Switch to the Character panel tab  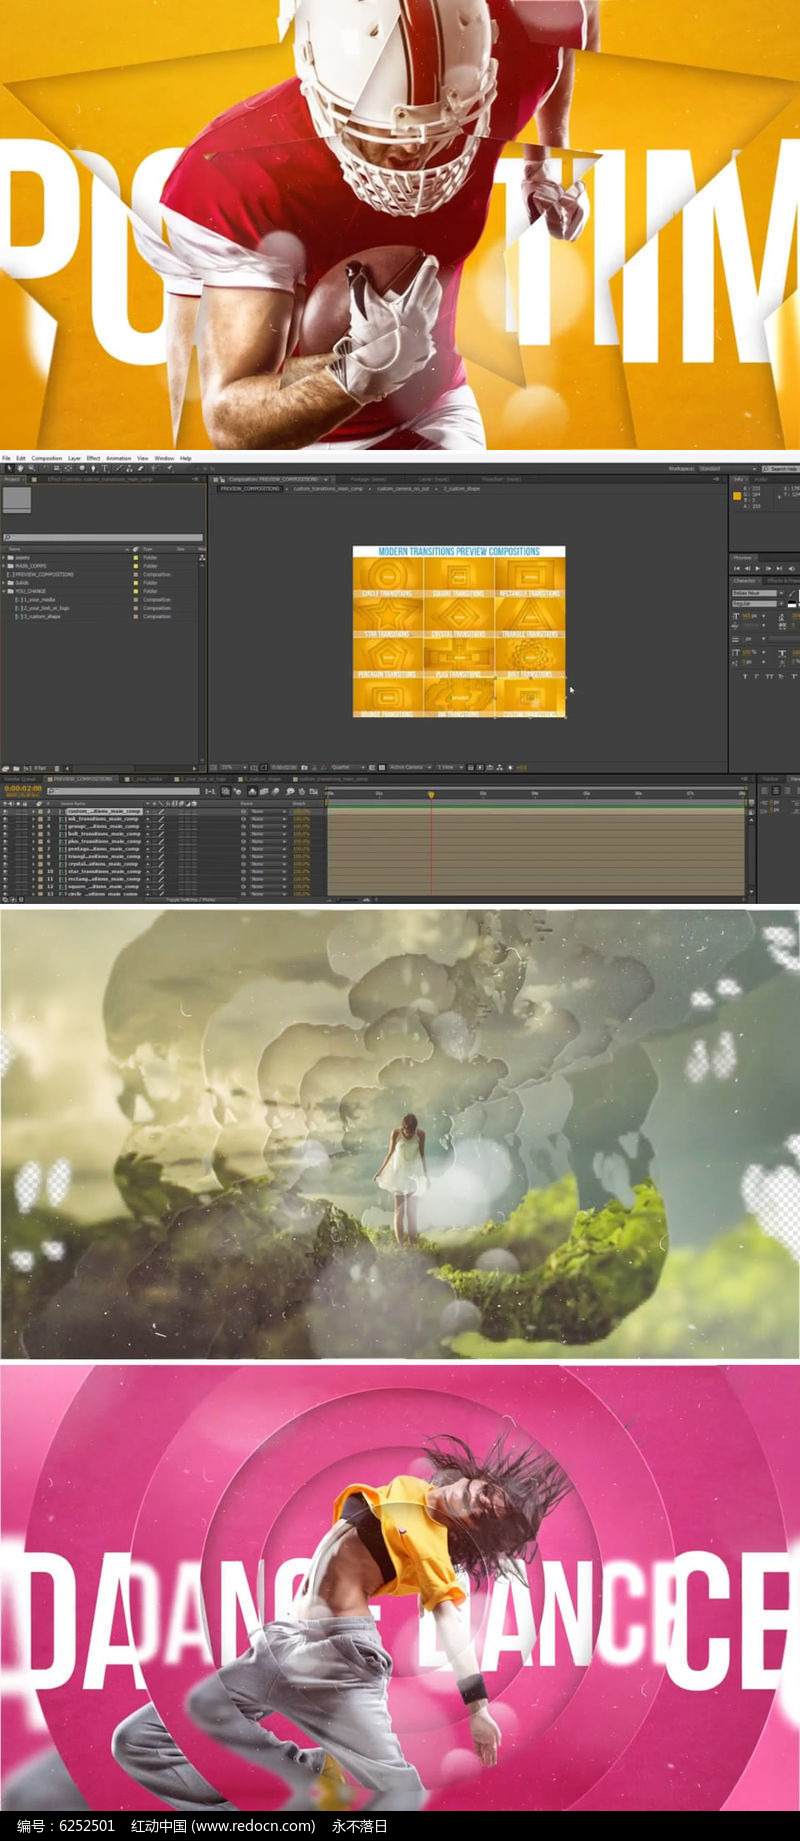coord(745,580)
